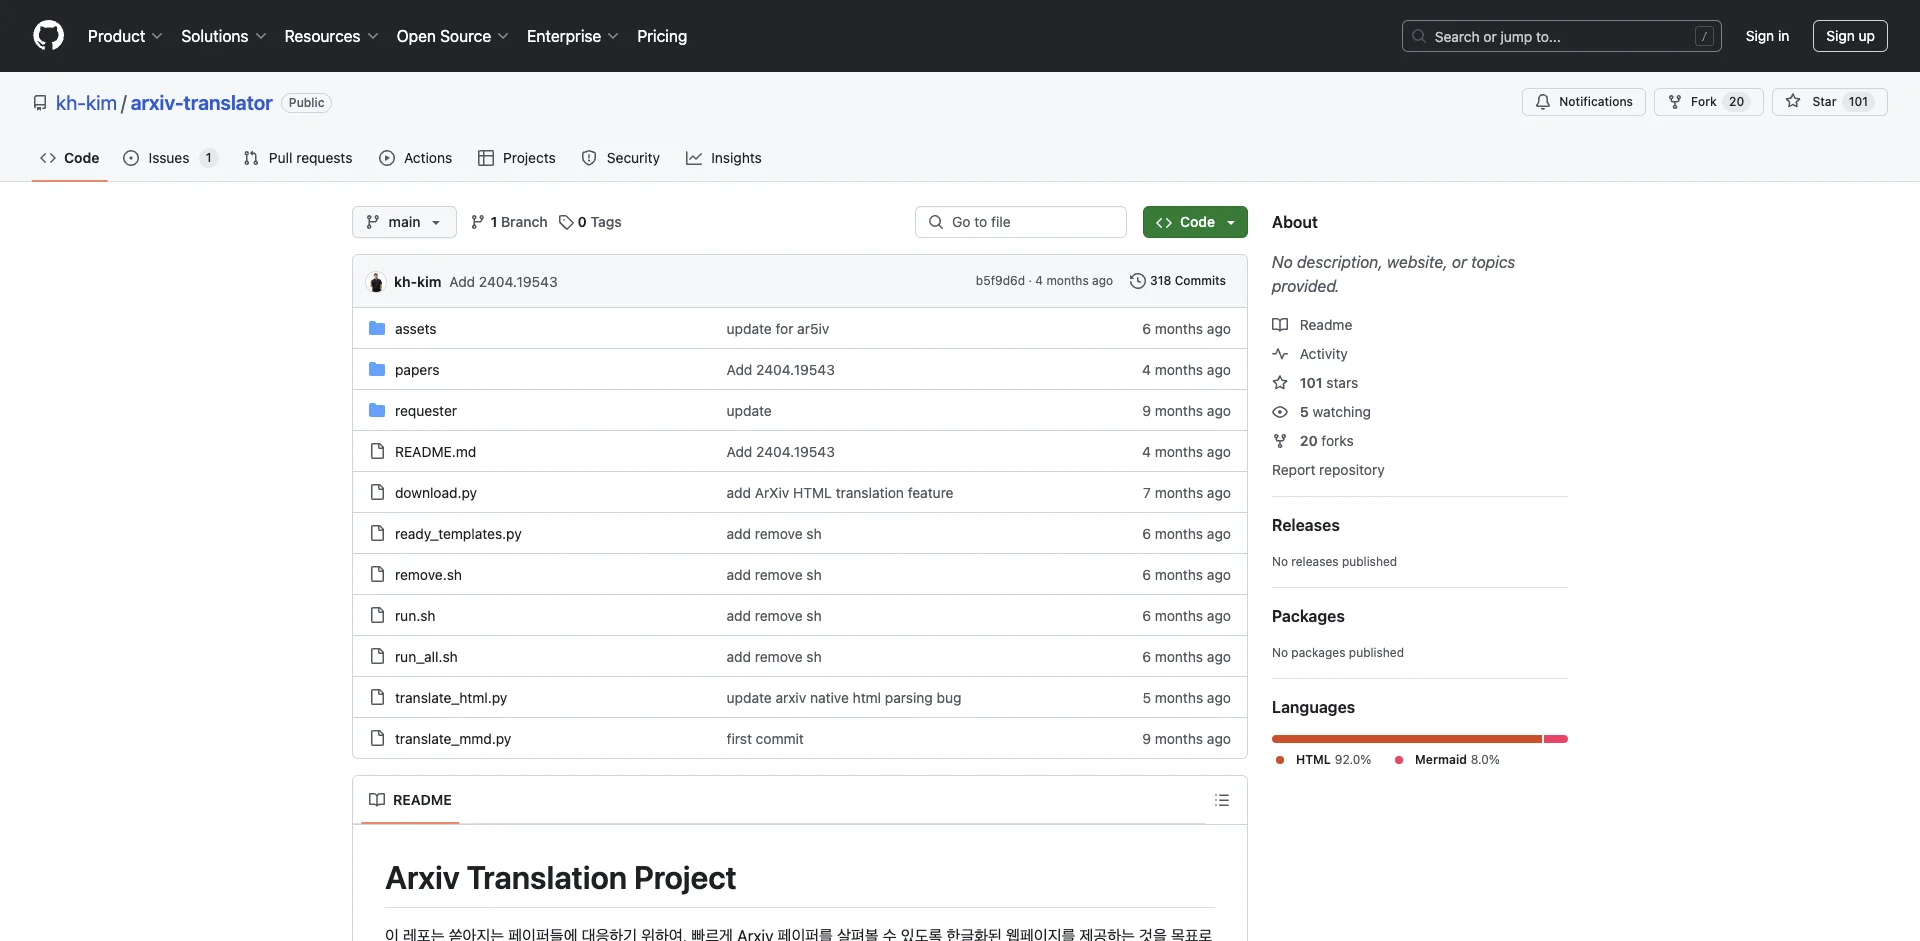Viewport: 1920px width, 941px height.
Task: Expand the Product menu
Action: [x=125, y=36]
